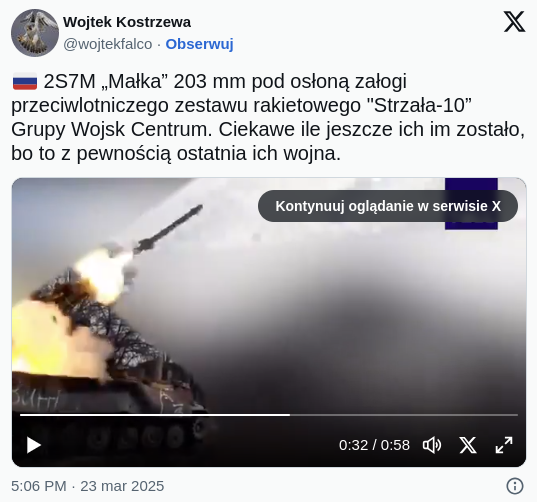The width and height of the screenshot is (537, 502).
Task: Expand the video to fullscreen
Action: (x=504, y=445)
